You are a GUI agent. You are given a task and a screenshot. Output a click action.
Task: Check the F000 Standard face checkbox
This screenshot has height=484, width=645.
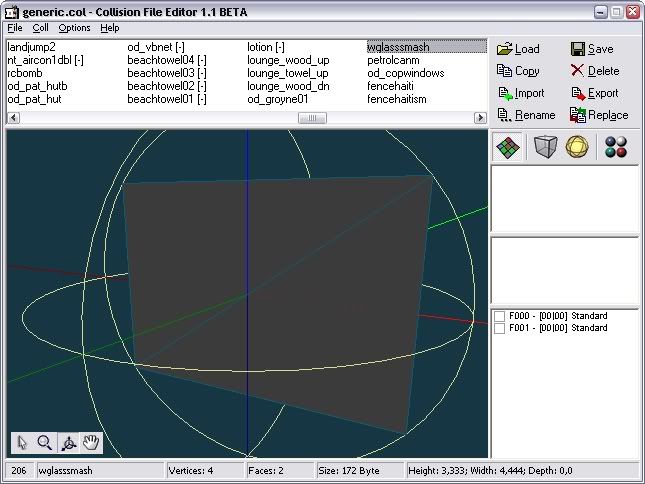[x=499, y=316]
